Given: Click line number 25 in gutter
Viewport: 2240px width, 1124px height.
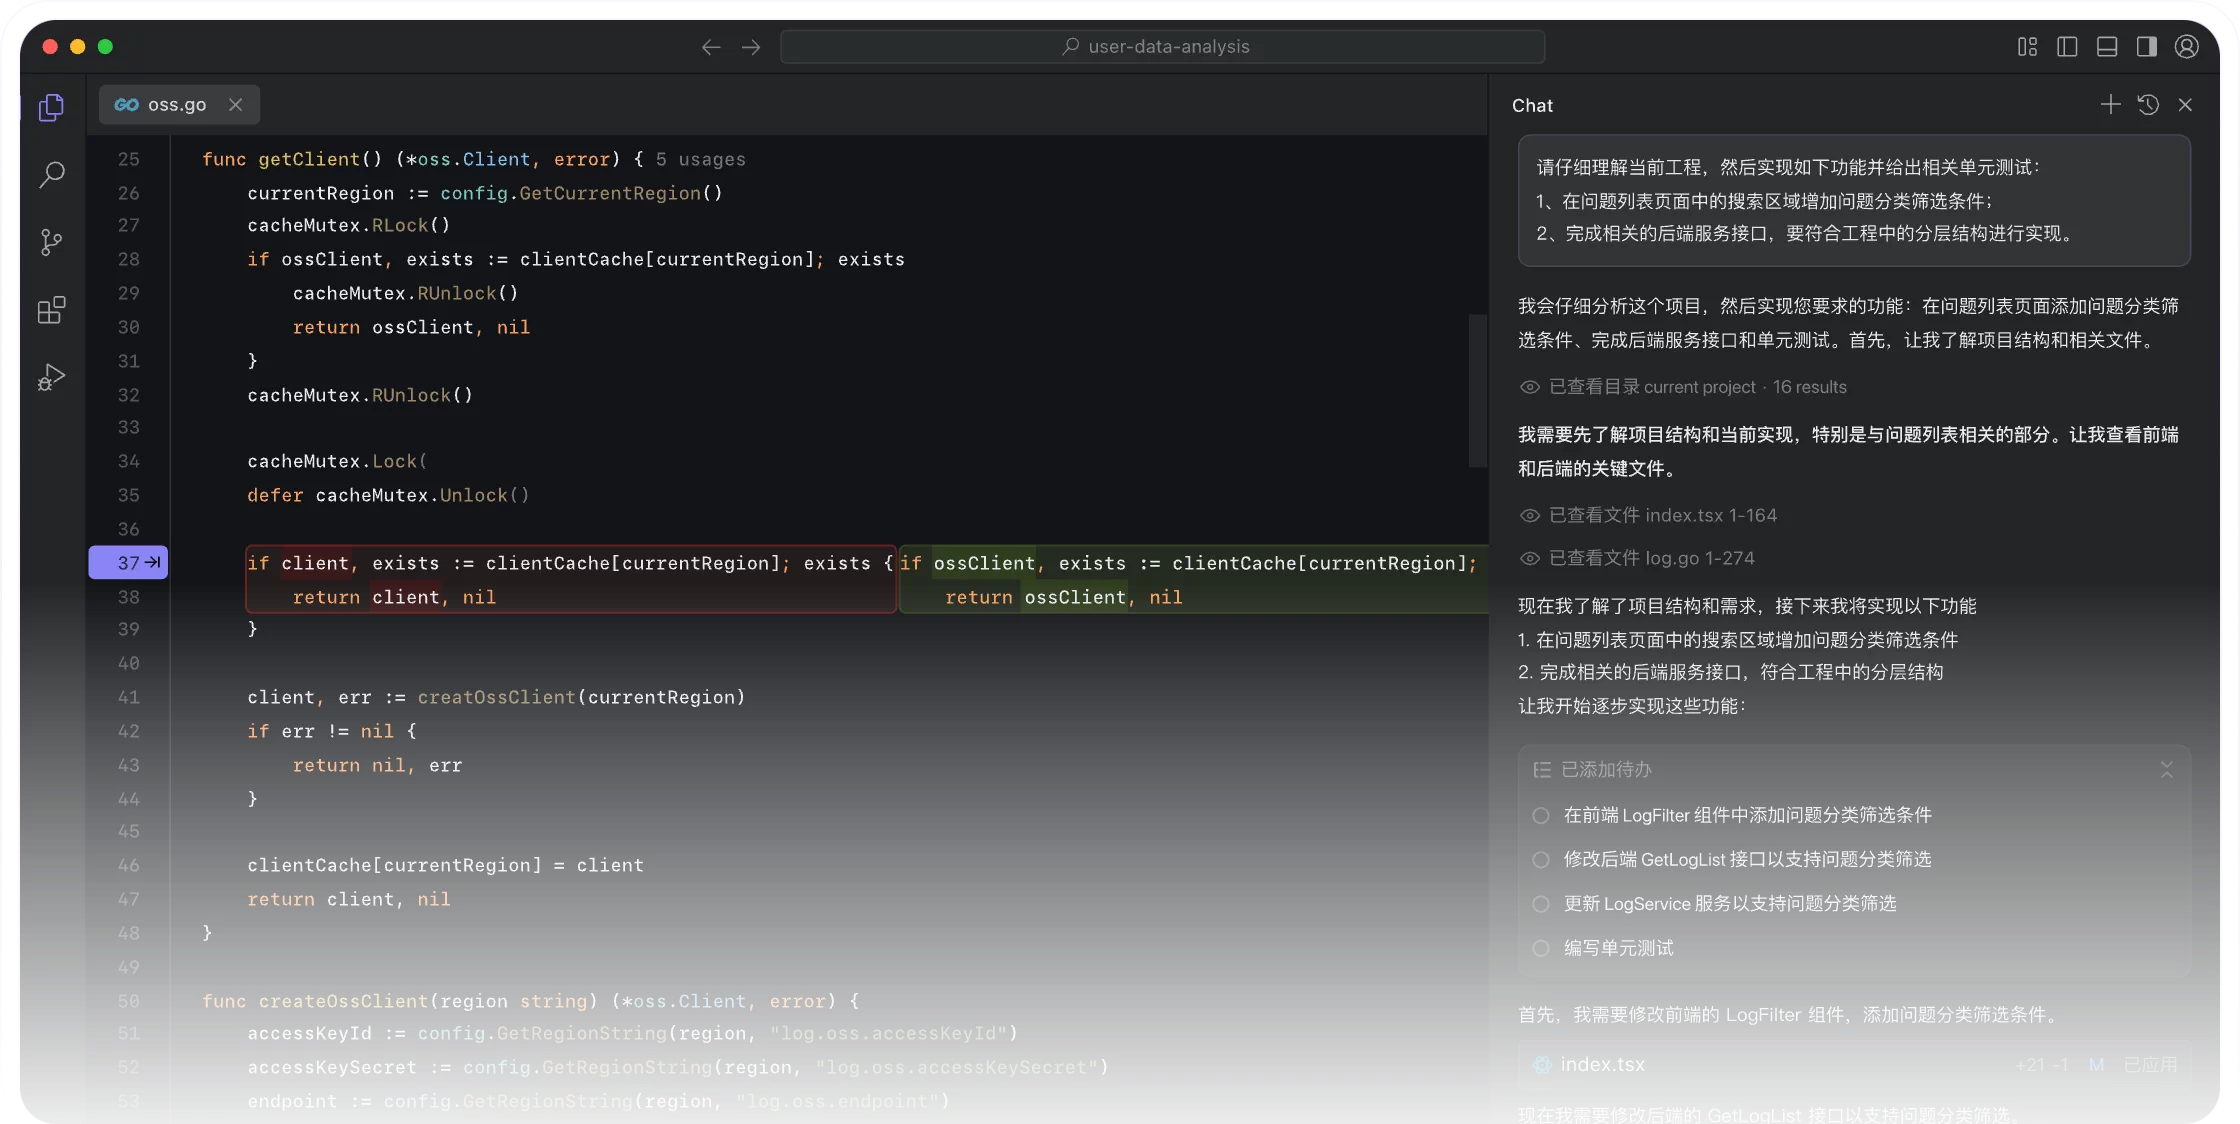Looking at the screenshot, I should click(129, 160).
